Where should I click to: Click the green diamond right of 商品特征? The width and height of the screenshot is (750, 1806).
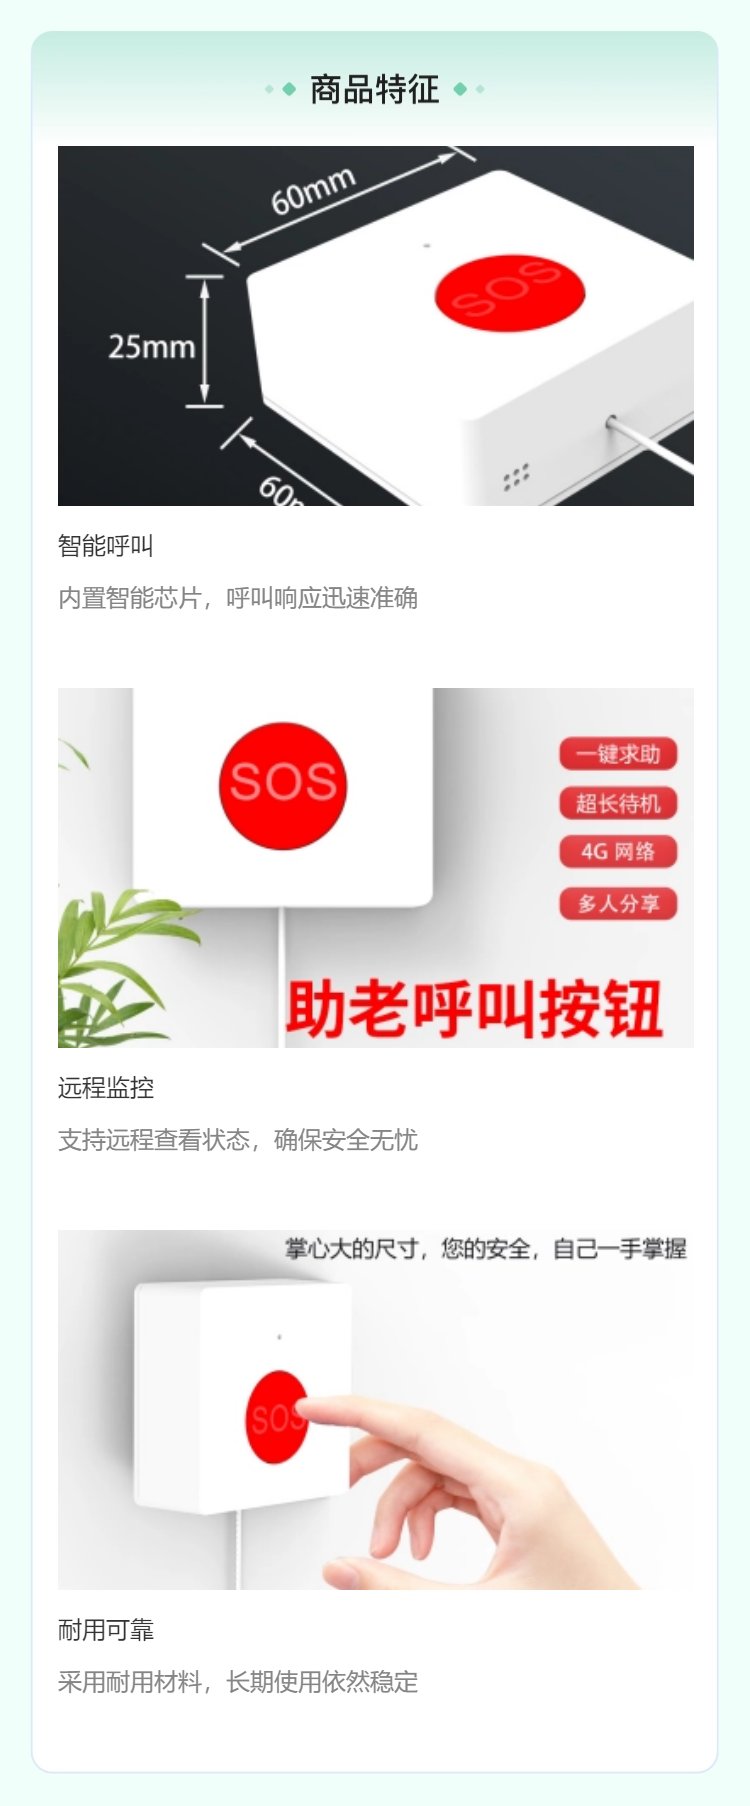click(460, 89)
